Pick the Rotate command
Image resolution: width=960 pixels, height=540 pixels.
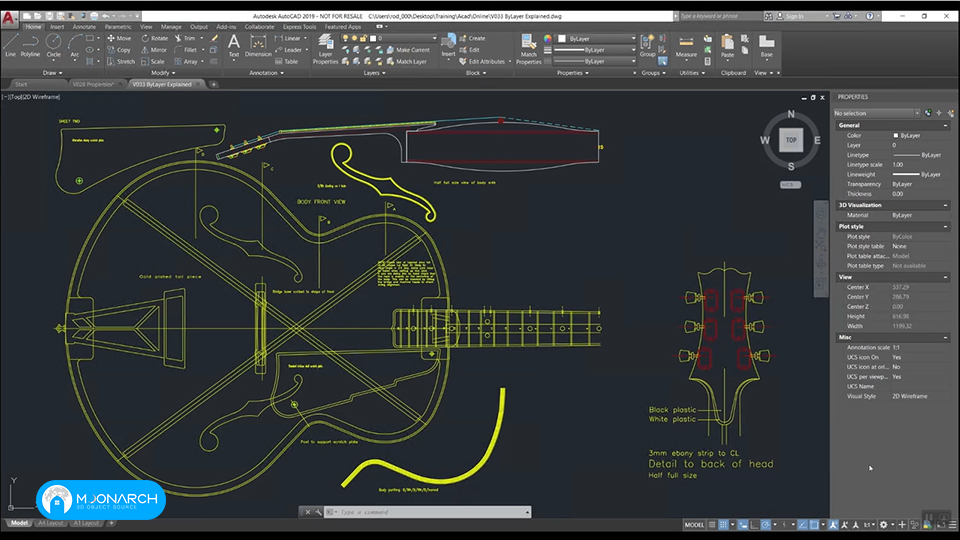point(154,38)
